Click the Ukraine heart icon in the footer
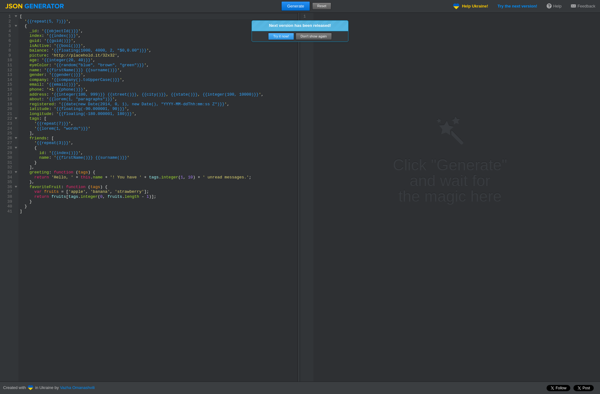 [30, 388]
